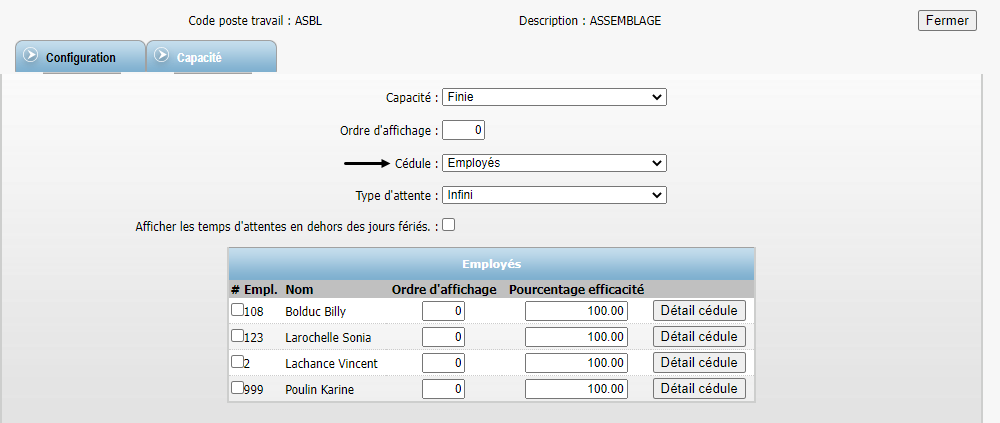Tick the checkbox for employee 2 Lachance Vincent
The width and height of the screenshot is (1000, 423).
coord(237,362)
